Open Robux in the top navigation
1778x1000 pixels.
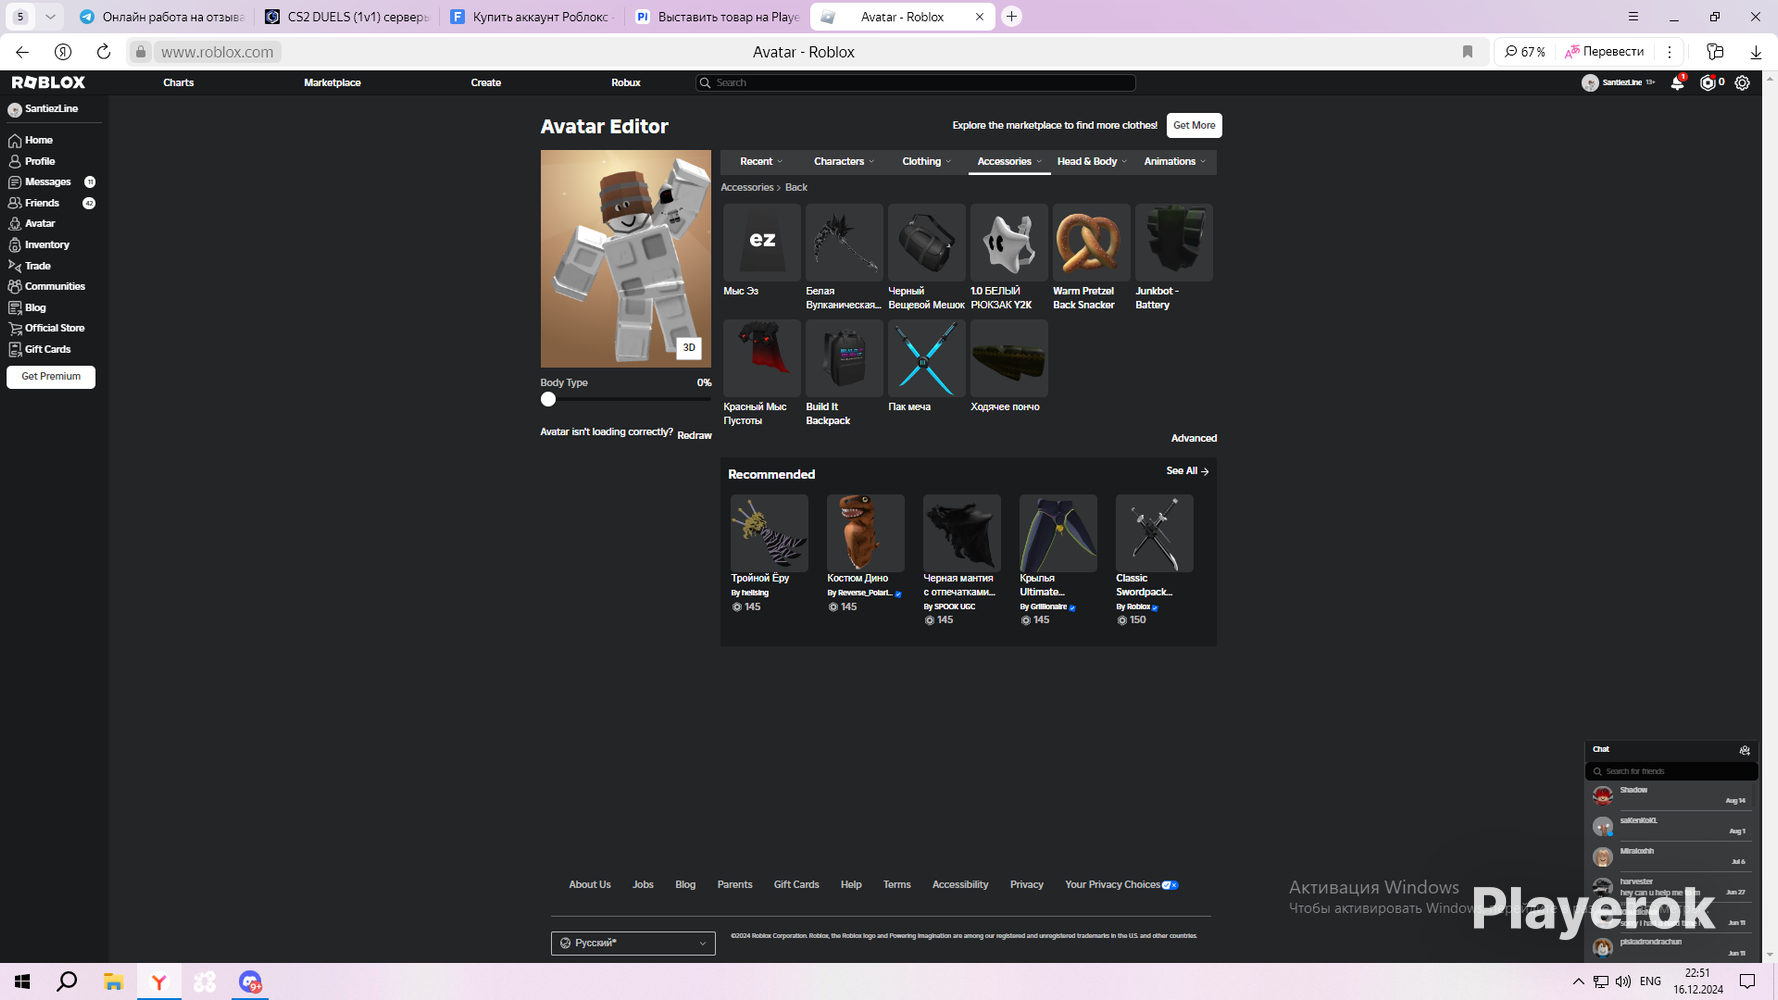click(x=626, y=83)
